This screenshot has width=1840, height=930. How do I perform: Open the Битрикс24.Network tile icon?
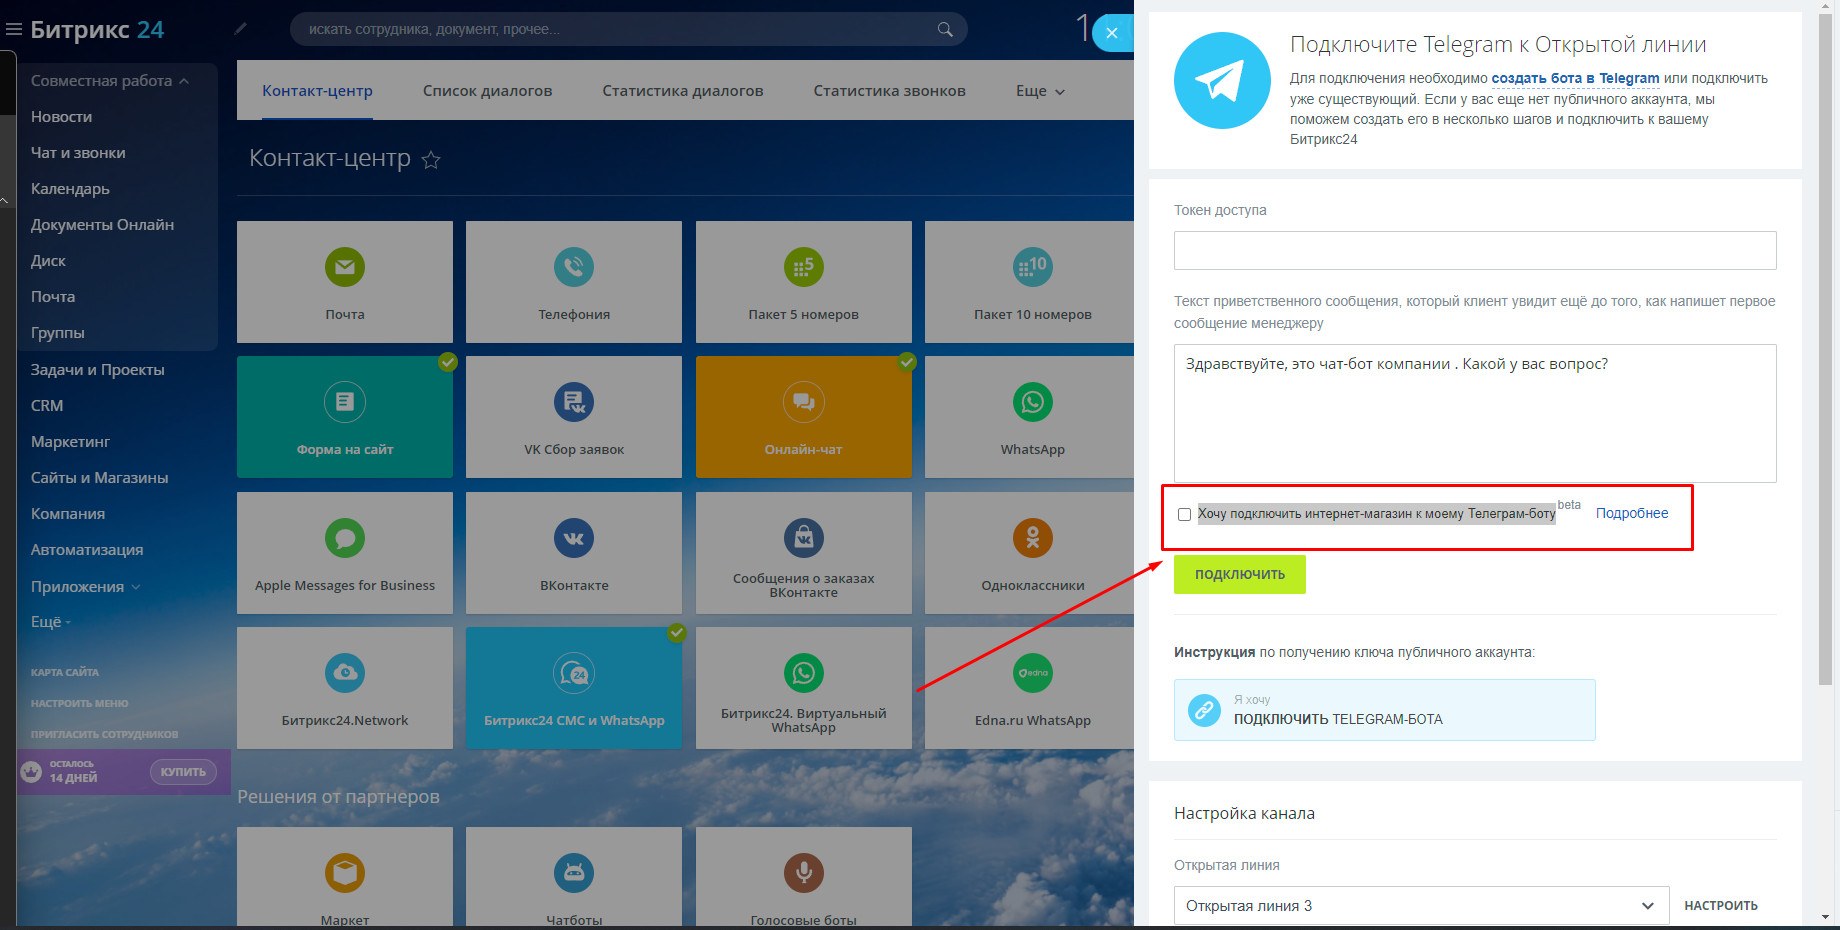point(345,673)
